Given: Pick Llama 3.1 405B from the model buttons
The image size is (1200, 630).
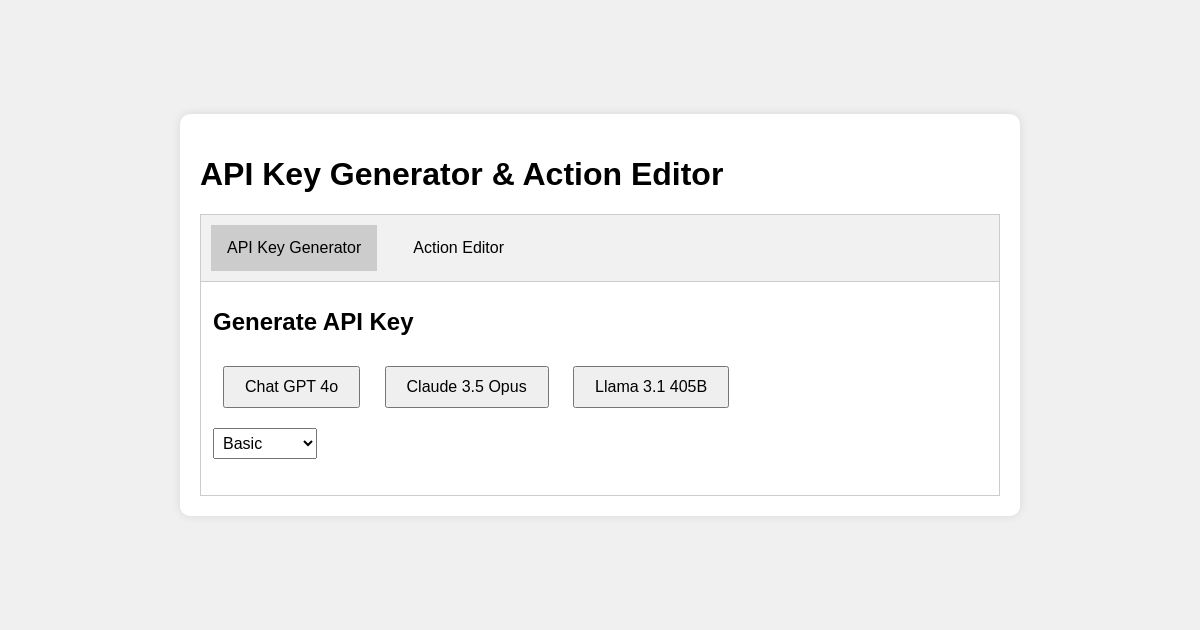Looking at the screenshot, I should click(651, 387).
